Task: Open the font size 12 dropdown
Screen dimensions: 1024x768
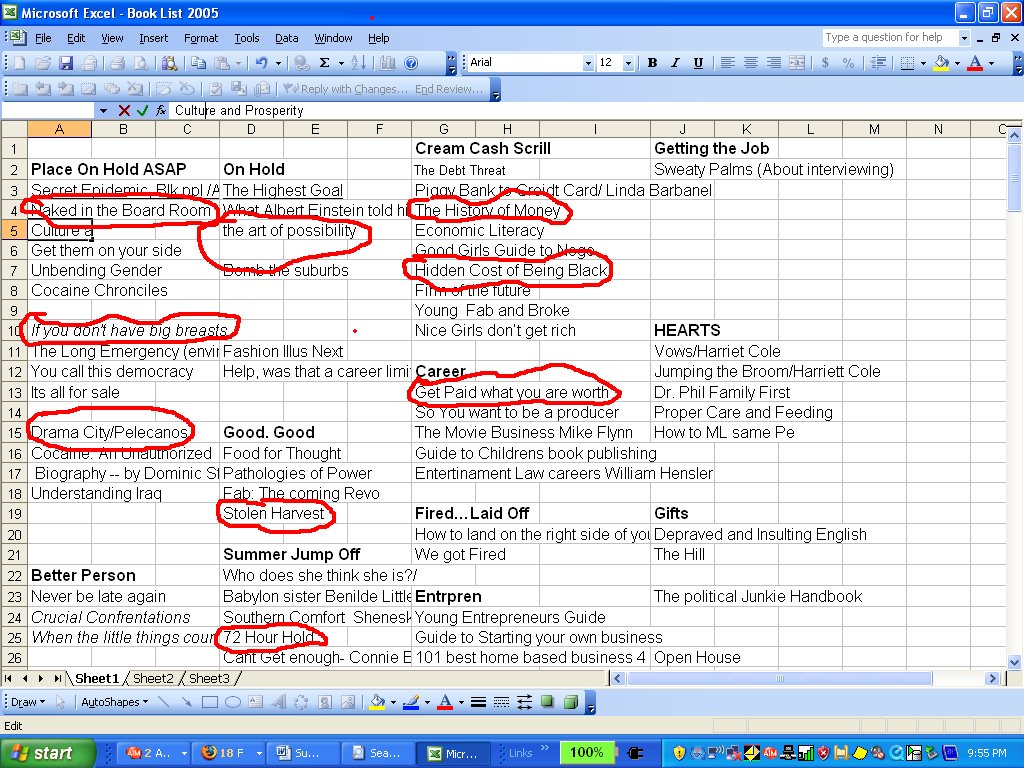Action: 628,63
